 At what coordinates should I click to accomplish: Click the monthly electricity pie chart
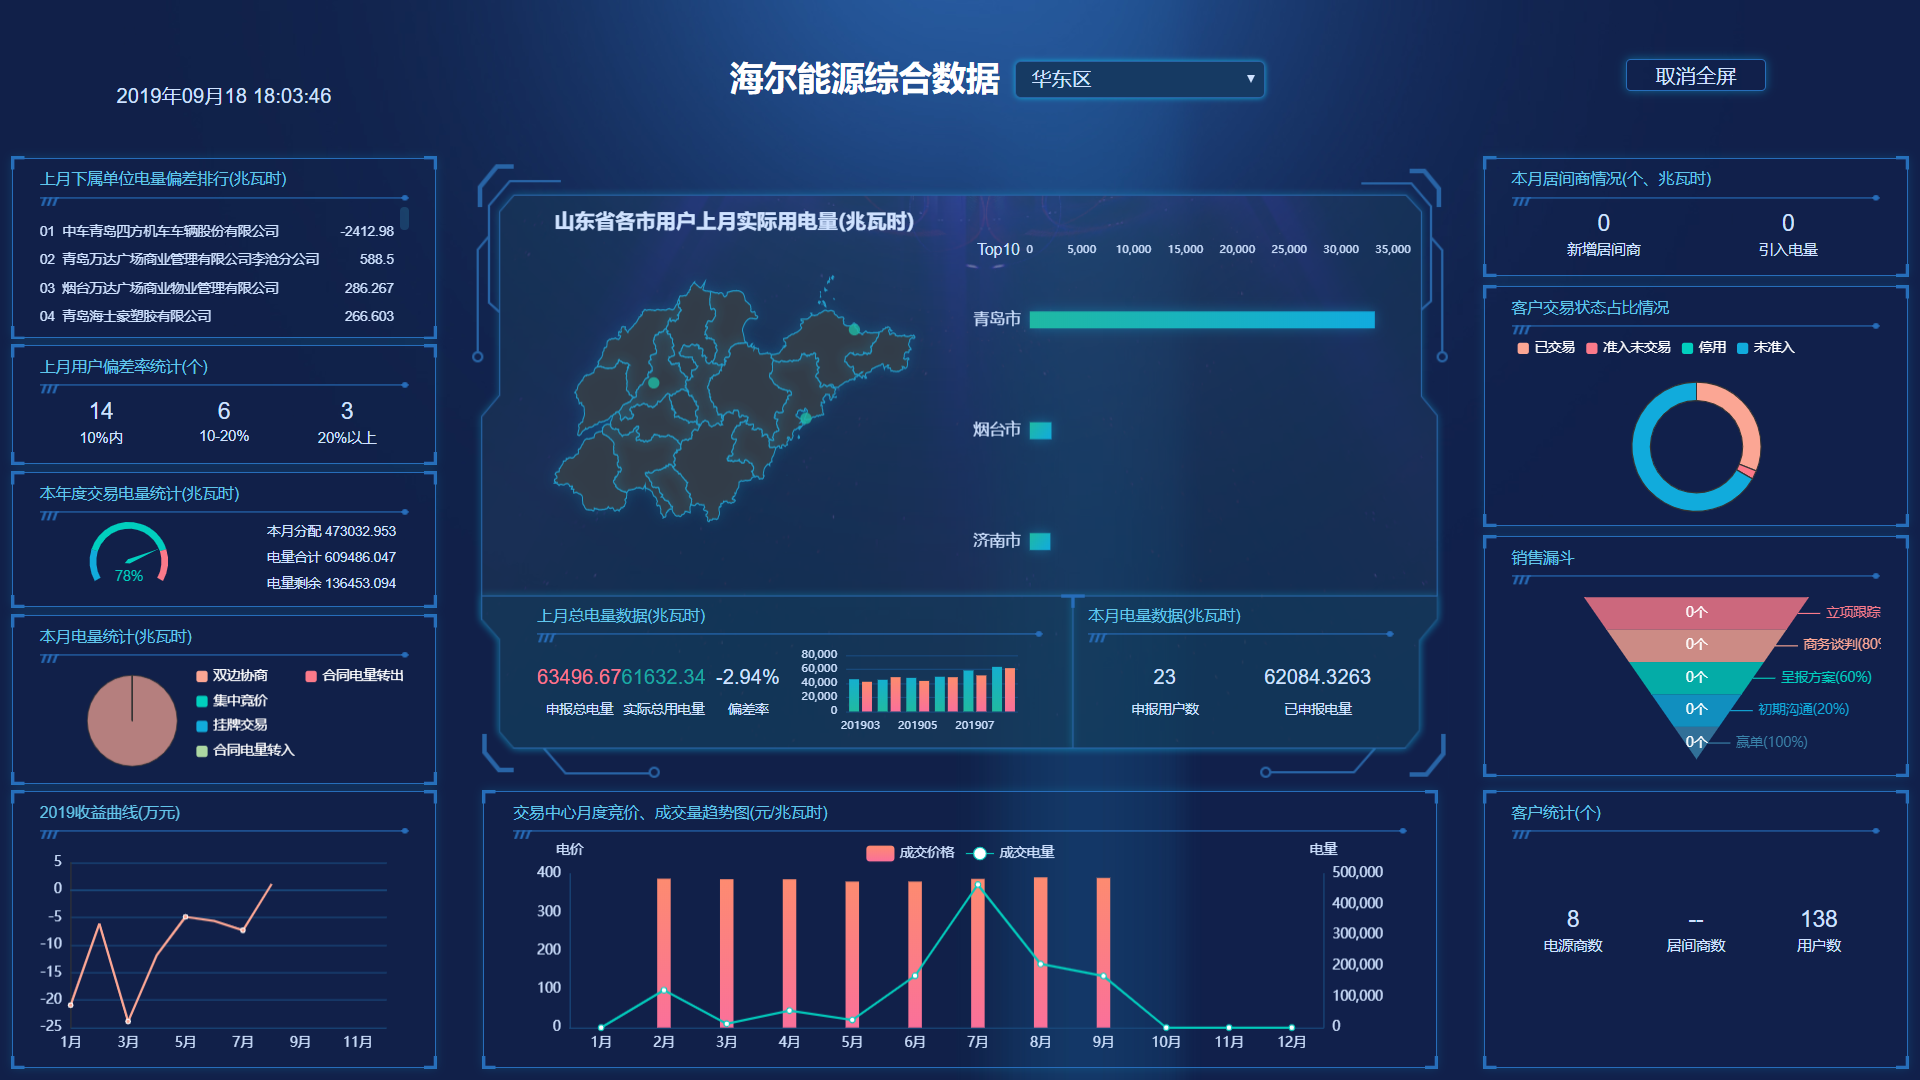132,720
